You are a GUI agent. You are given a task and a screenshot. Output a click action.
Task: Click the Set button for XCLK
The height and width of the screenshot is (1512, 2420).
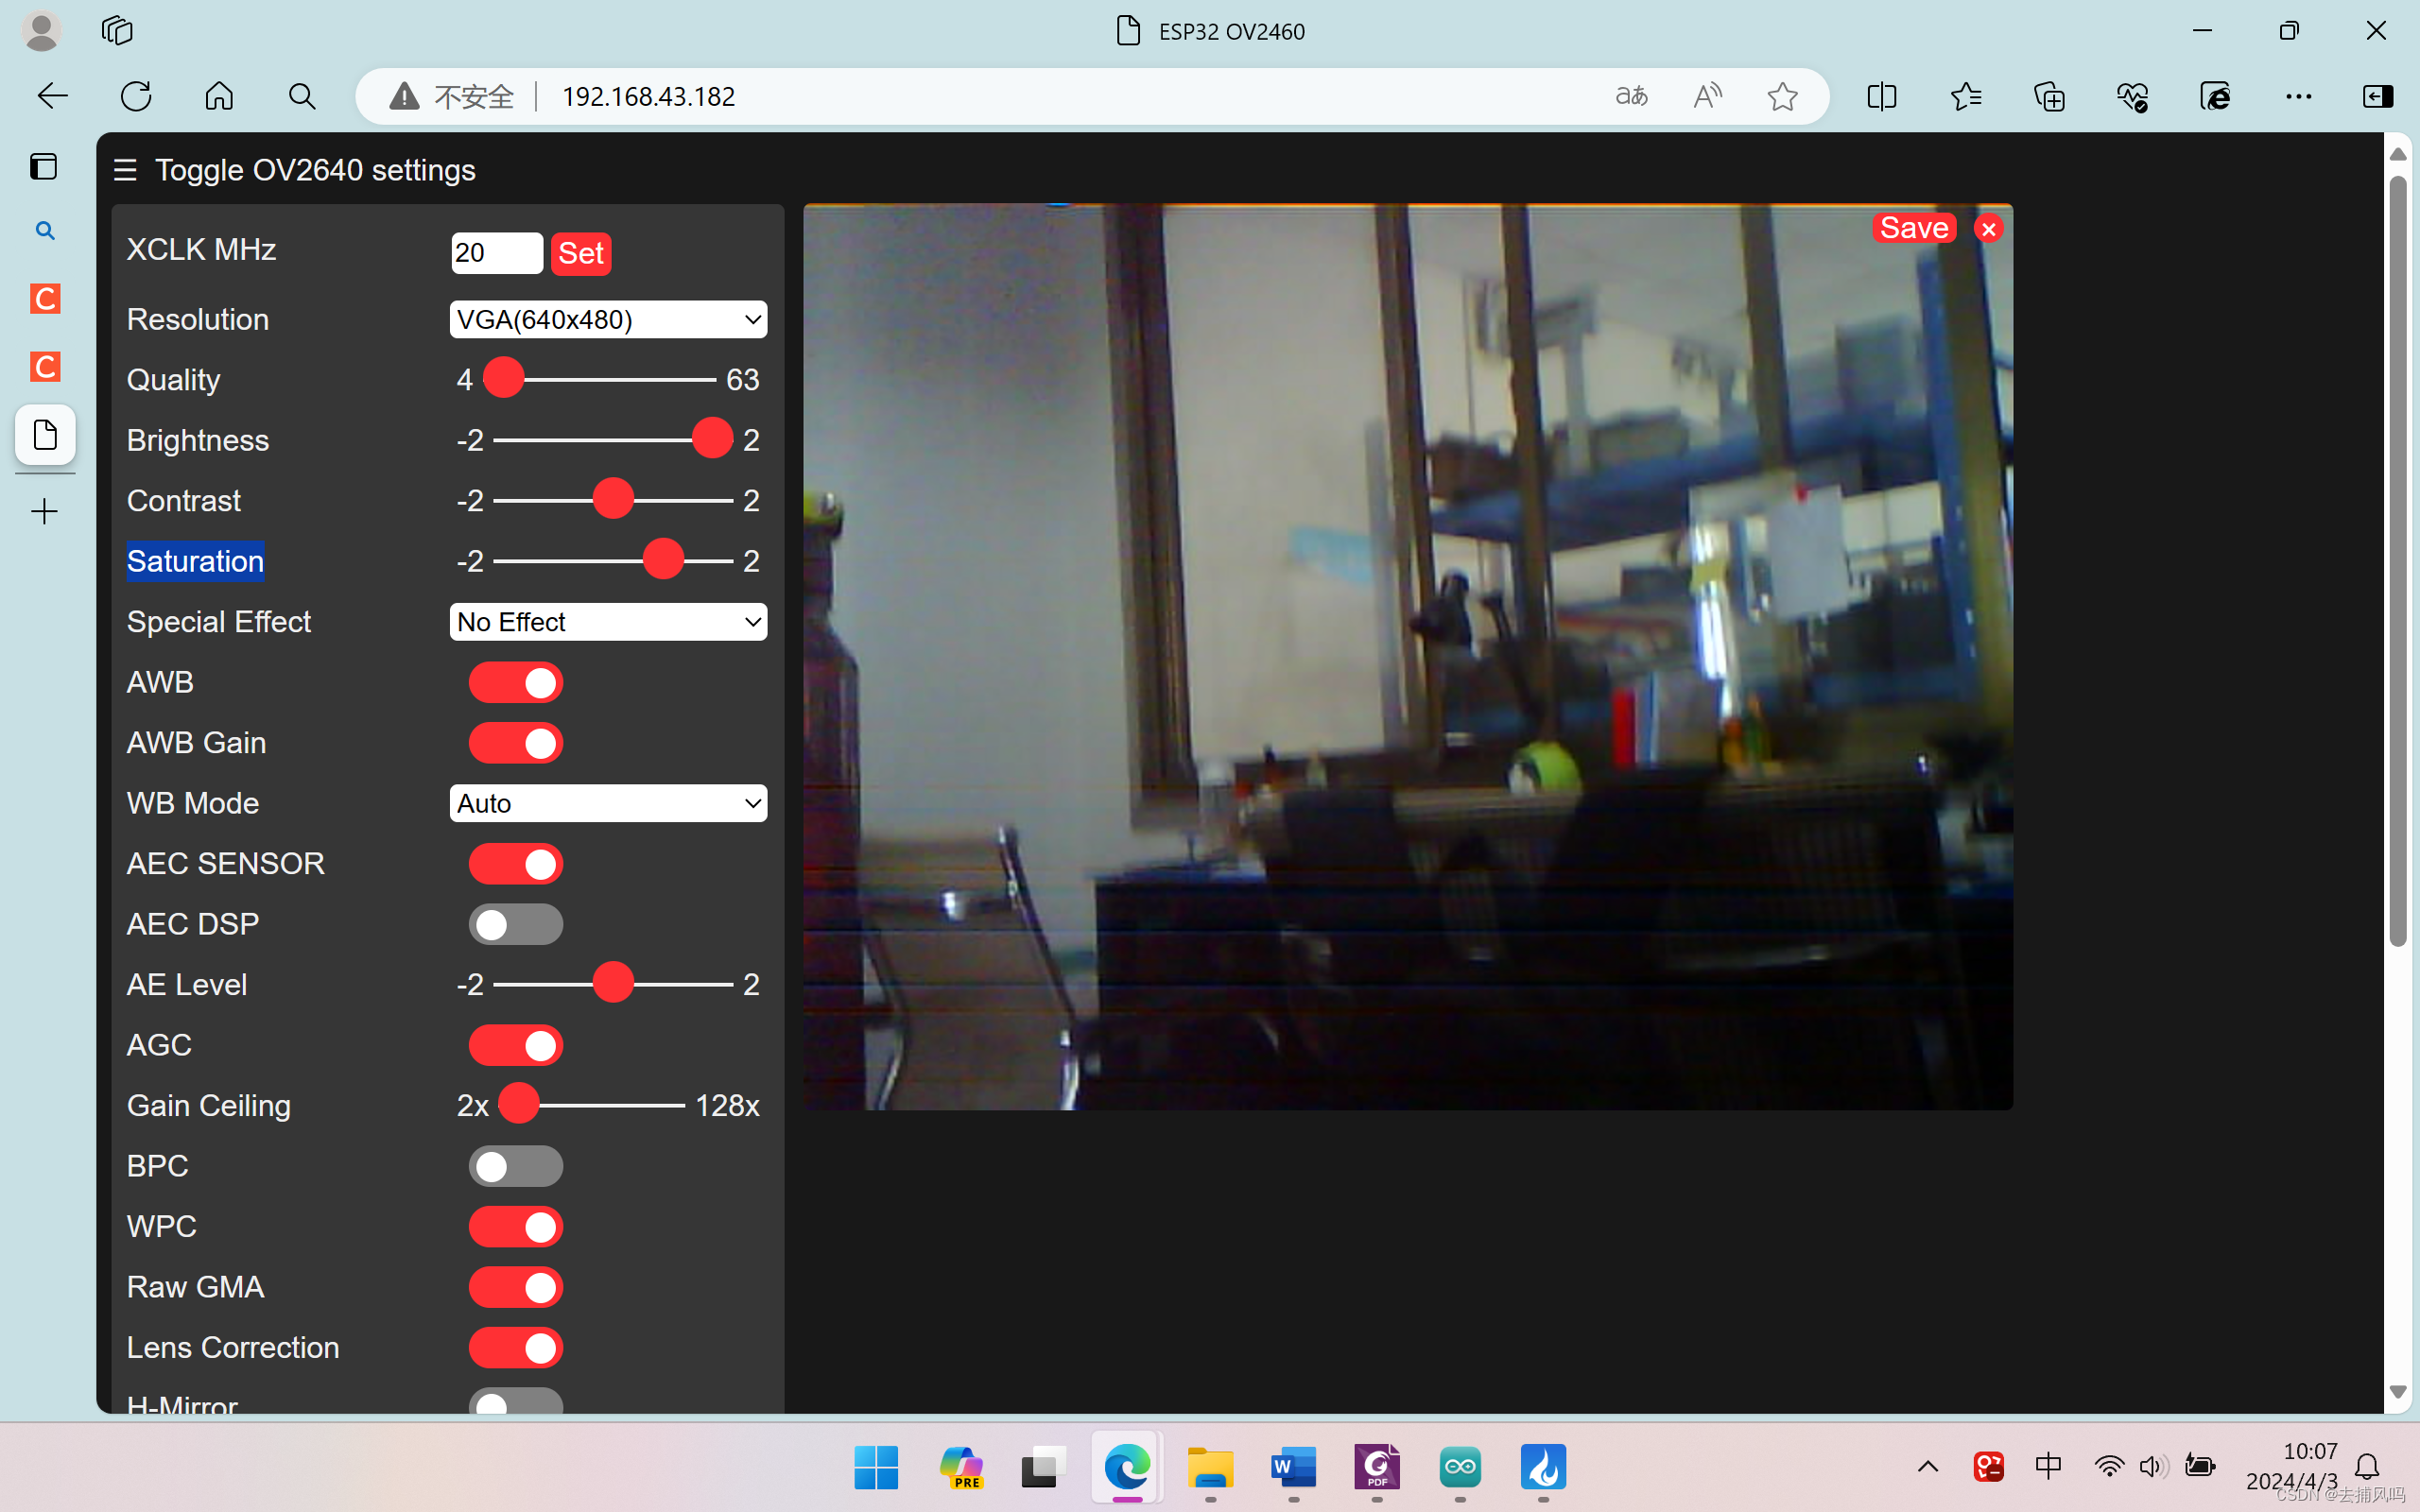[581, 253]
